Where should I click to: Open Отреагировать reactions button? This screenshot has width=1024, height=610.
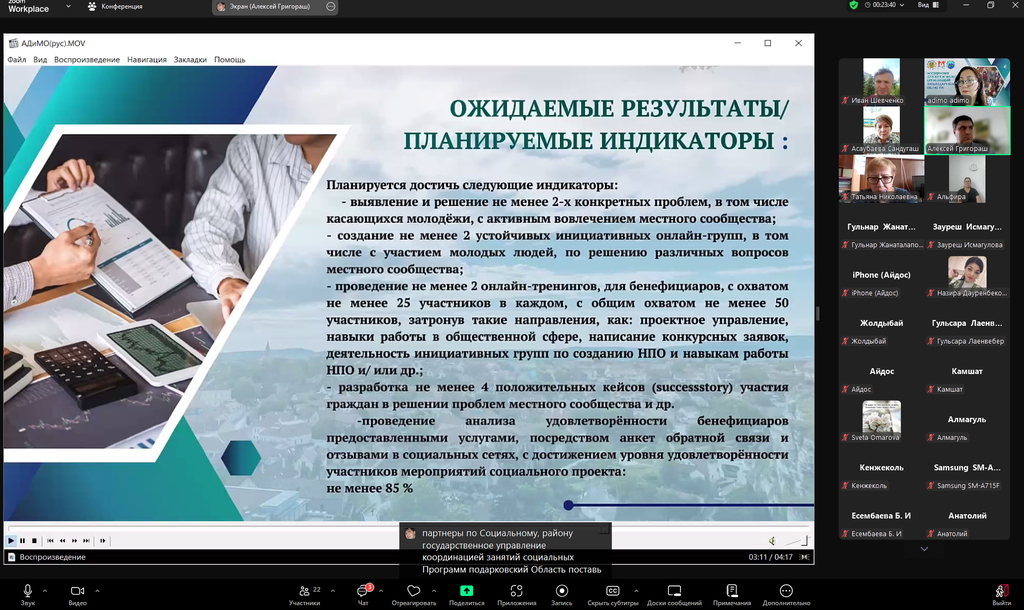coord(413,593)
